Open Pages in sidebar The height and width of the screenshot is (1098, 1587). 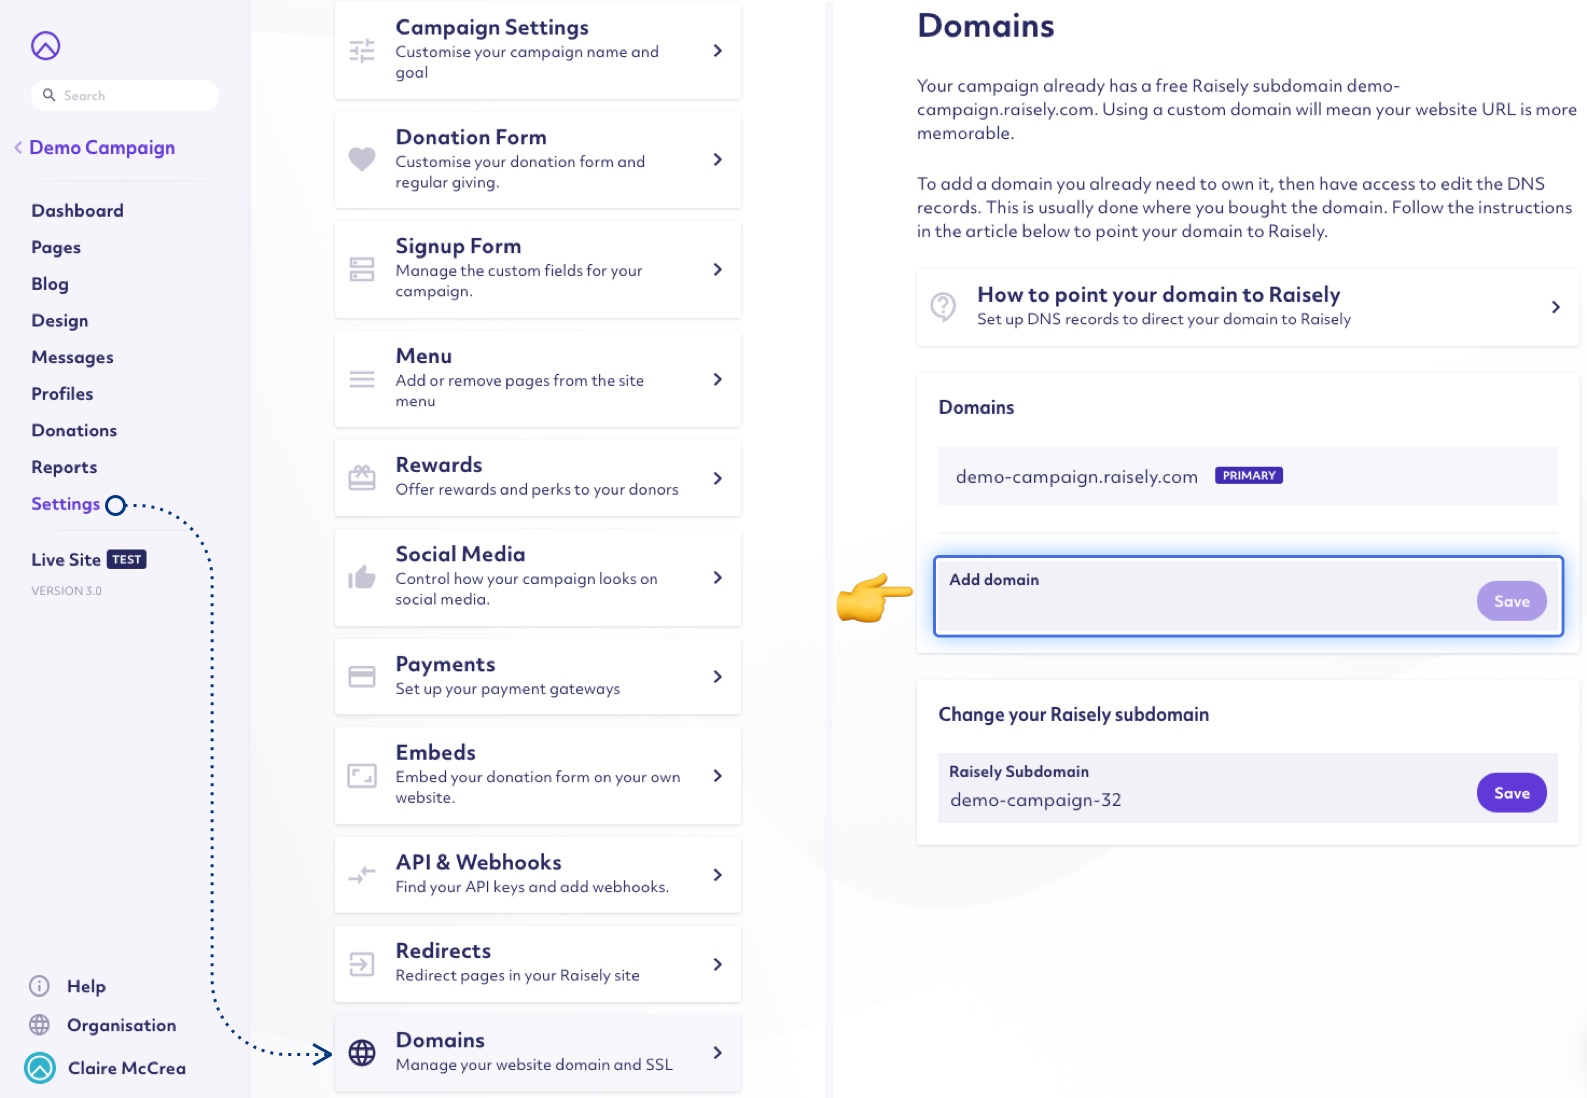pos(56,248)
